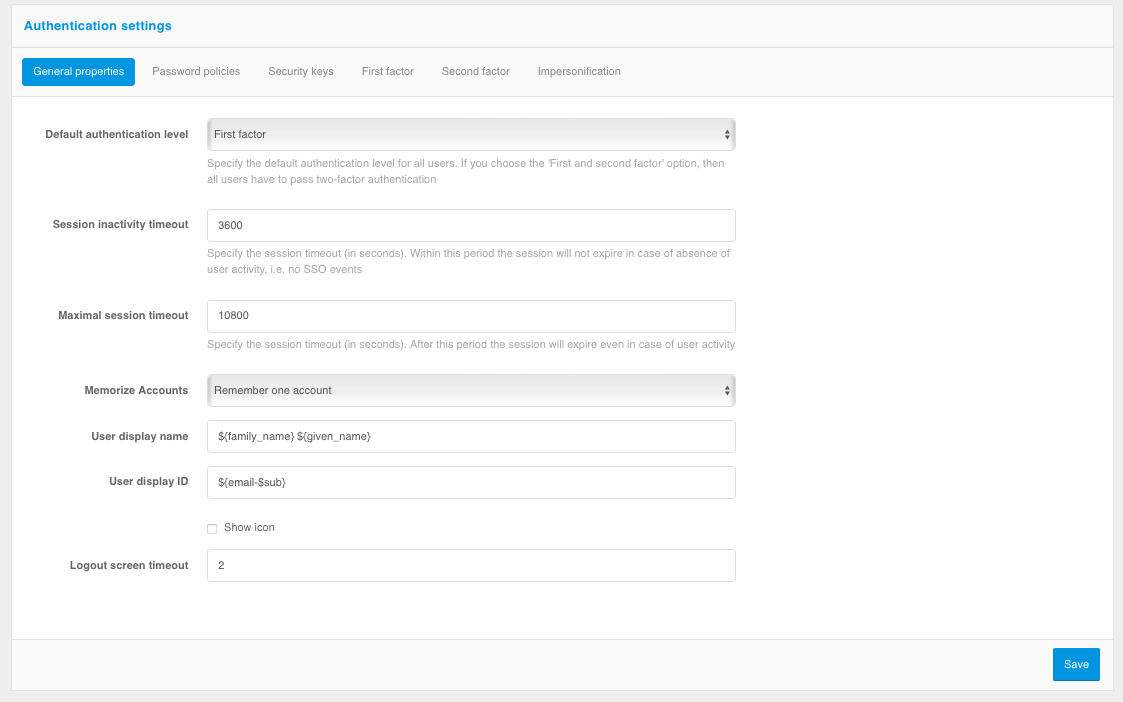
Task: Click the Logout screen timeout input field
Action: click(471, 565)
